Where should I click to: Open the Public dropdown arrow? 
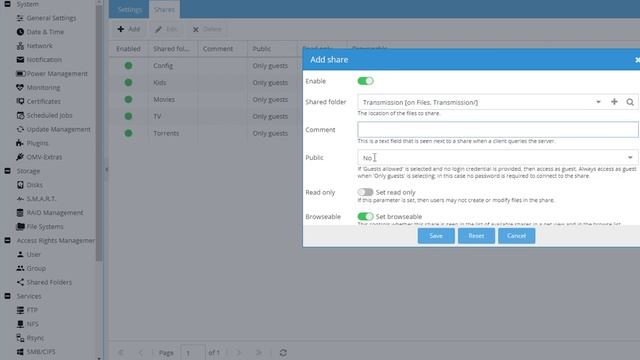click(x=630, y=158)
